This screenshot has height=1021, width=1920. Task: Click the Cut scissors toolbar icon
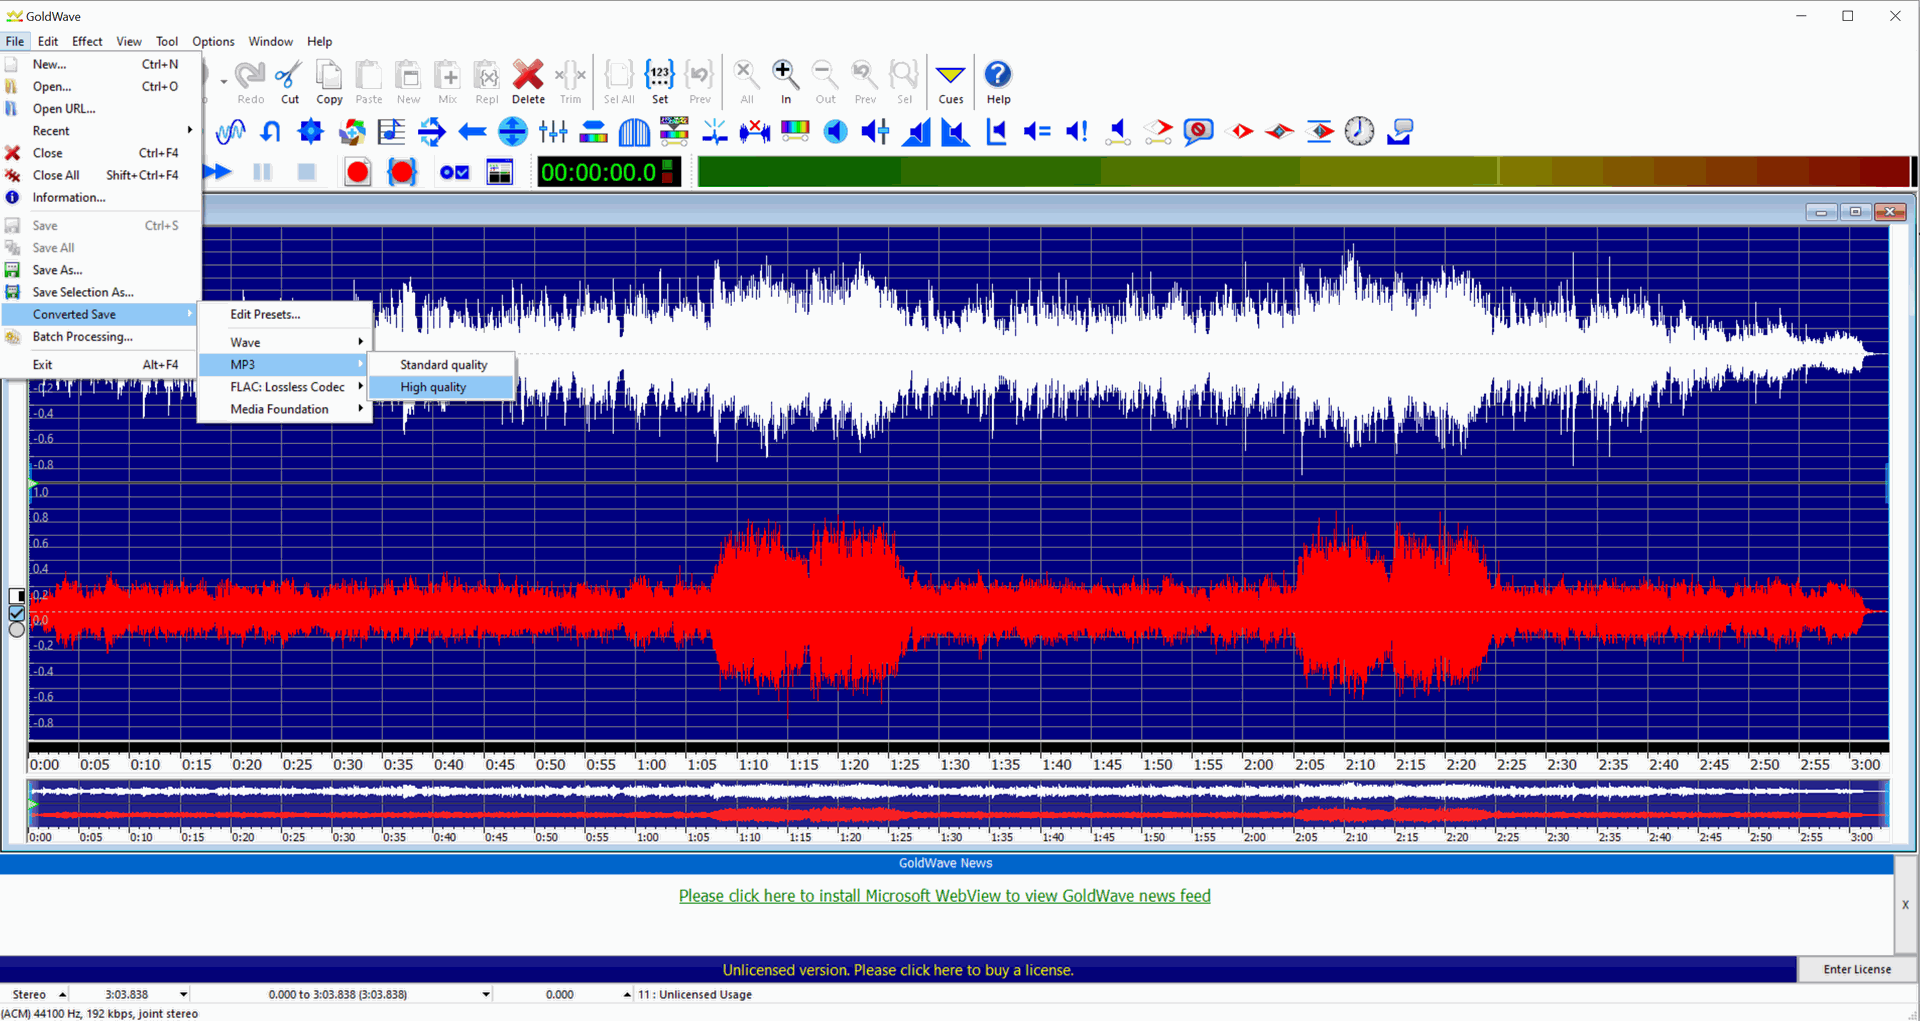pos(289,82)
